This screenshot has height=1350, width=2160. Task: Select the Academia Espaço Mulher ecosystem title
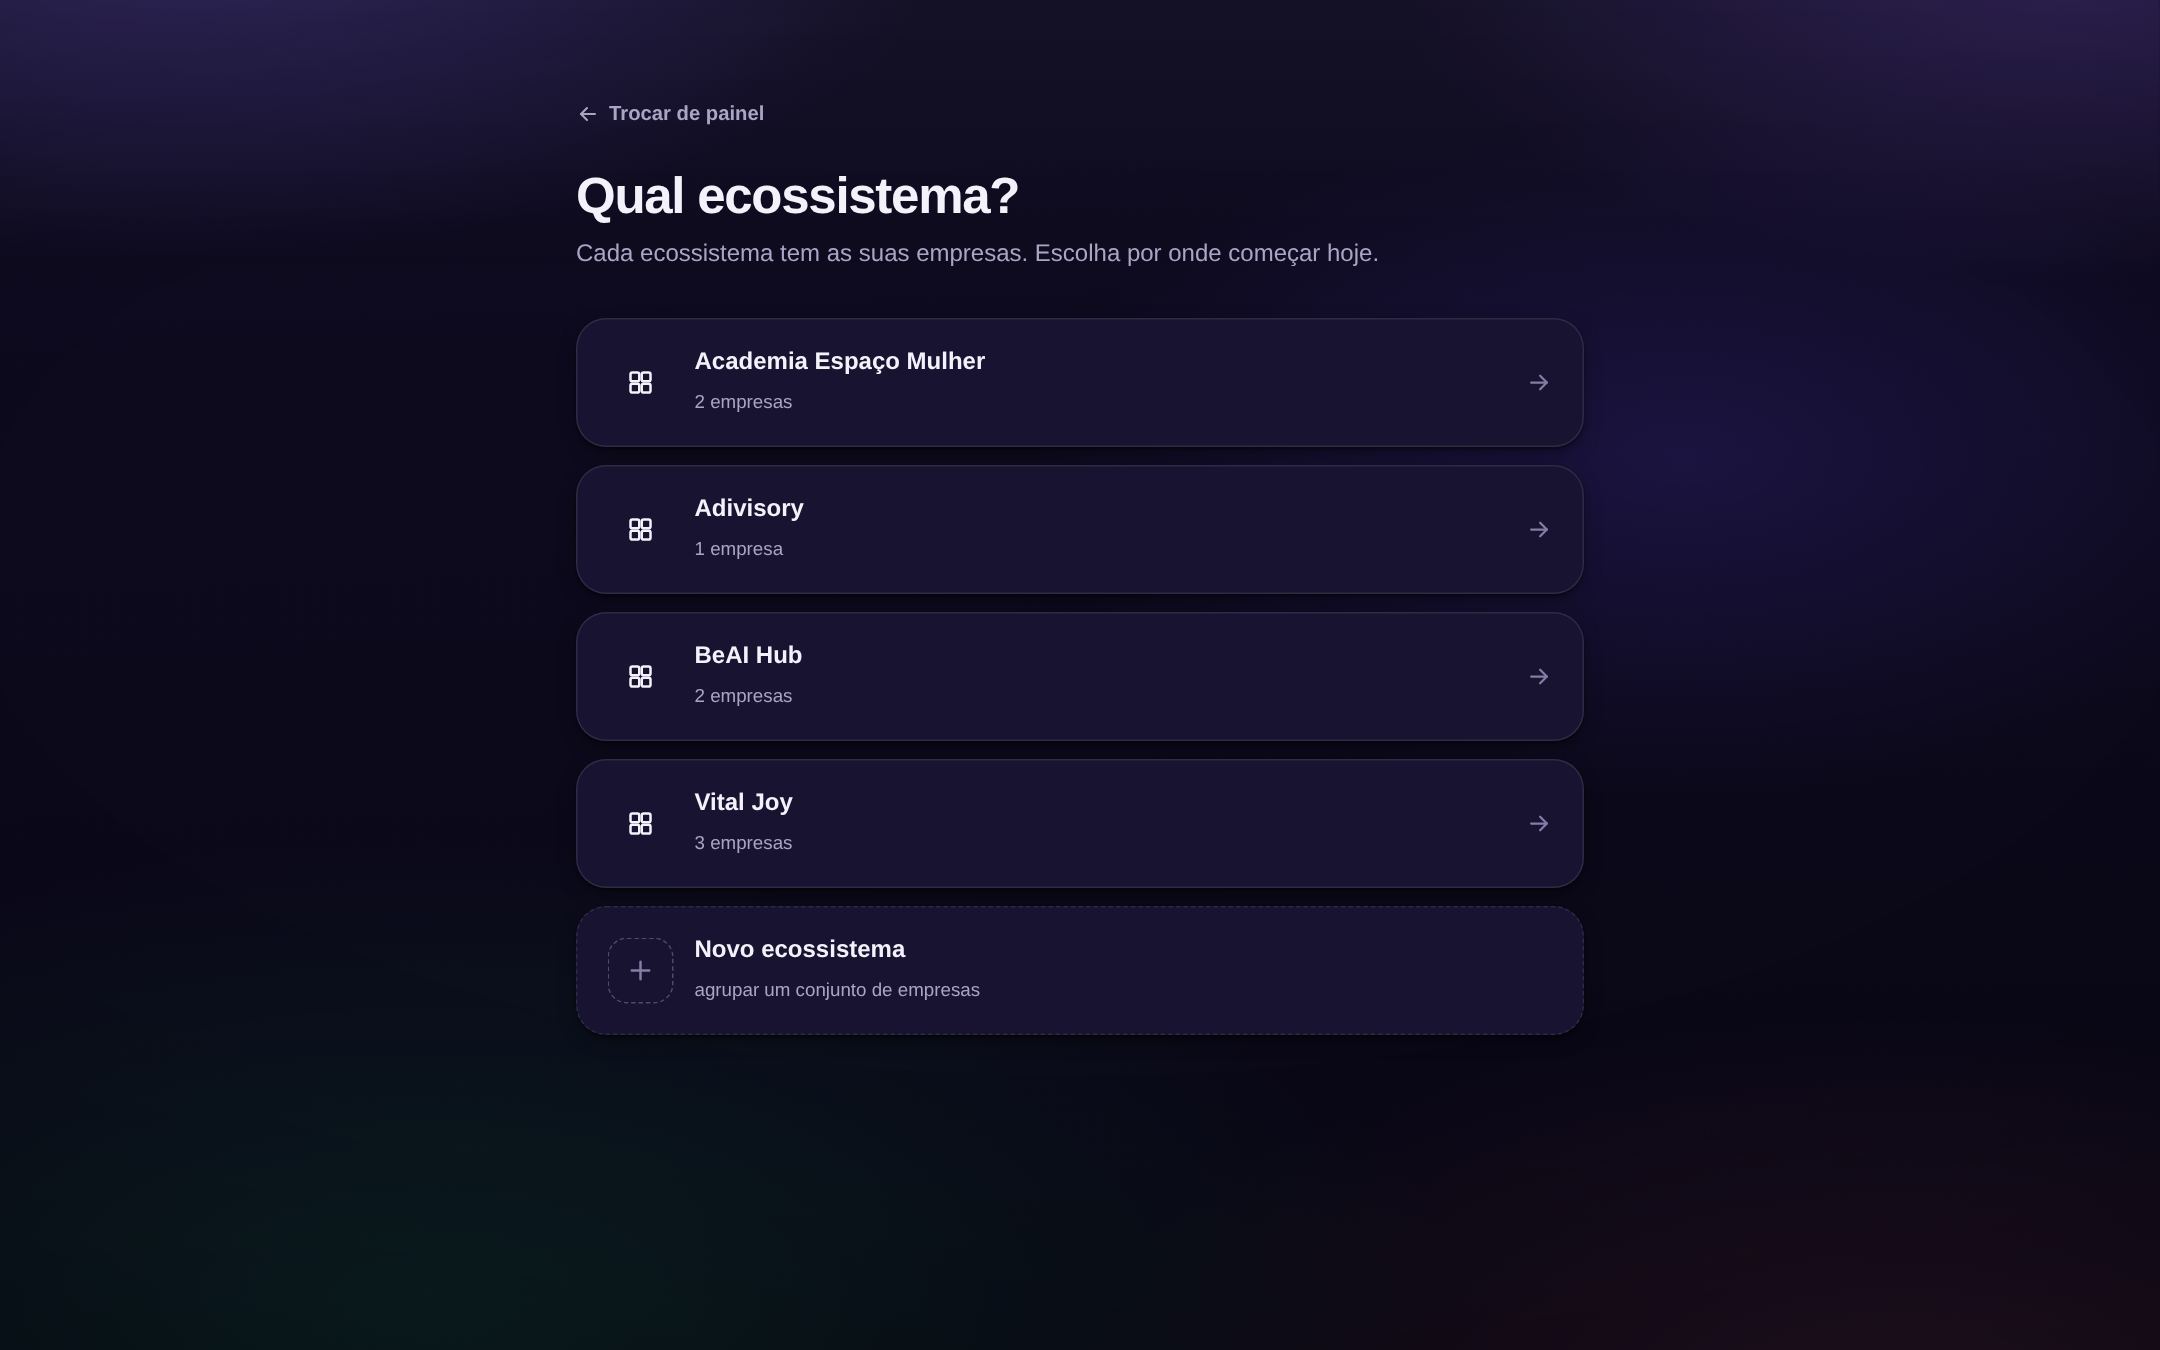(x=839, y=362)
